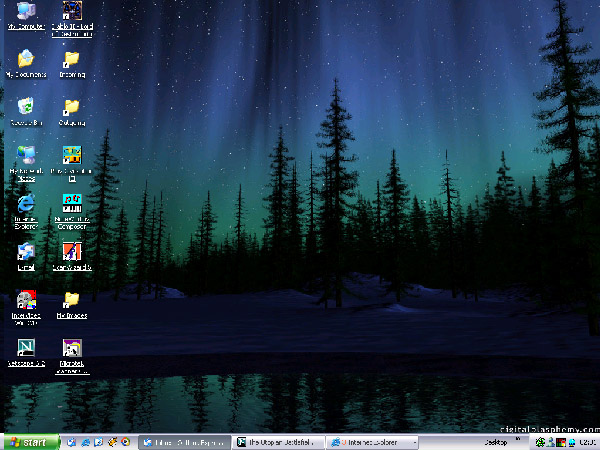The width and height of the screenshot is (600, 450).
Task: Open the Recycle Bin icon
Action: coord(25,107)
